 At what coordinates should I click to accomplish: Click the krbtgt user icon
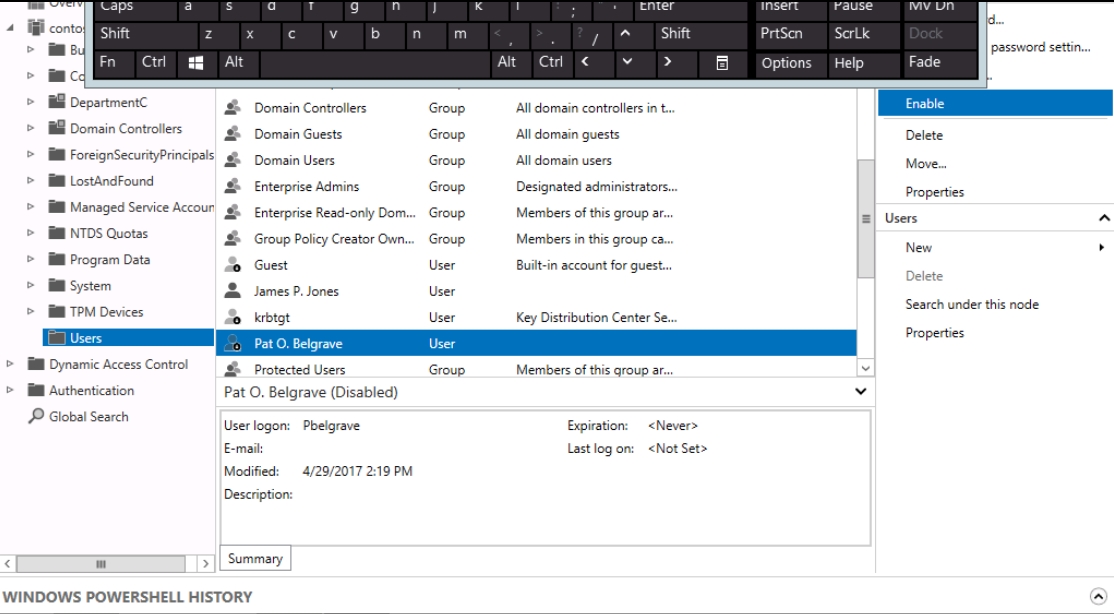(x=232, y=318)
